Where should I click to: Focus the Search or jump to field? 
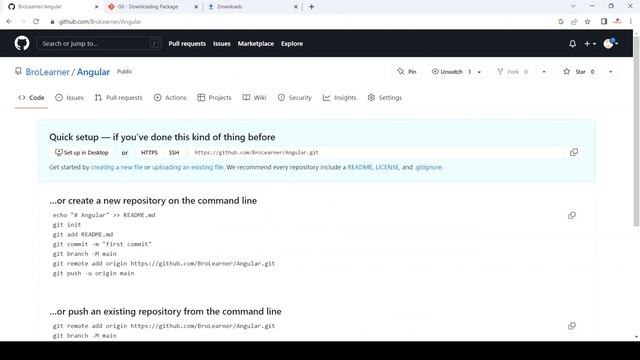click(99, 44)
